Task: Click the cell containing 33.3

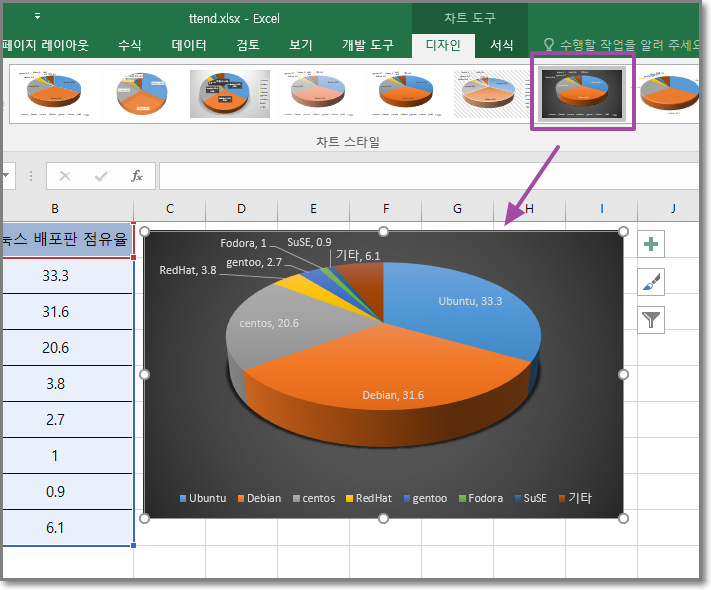Action: 67,276
